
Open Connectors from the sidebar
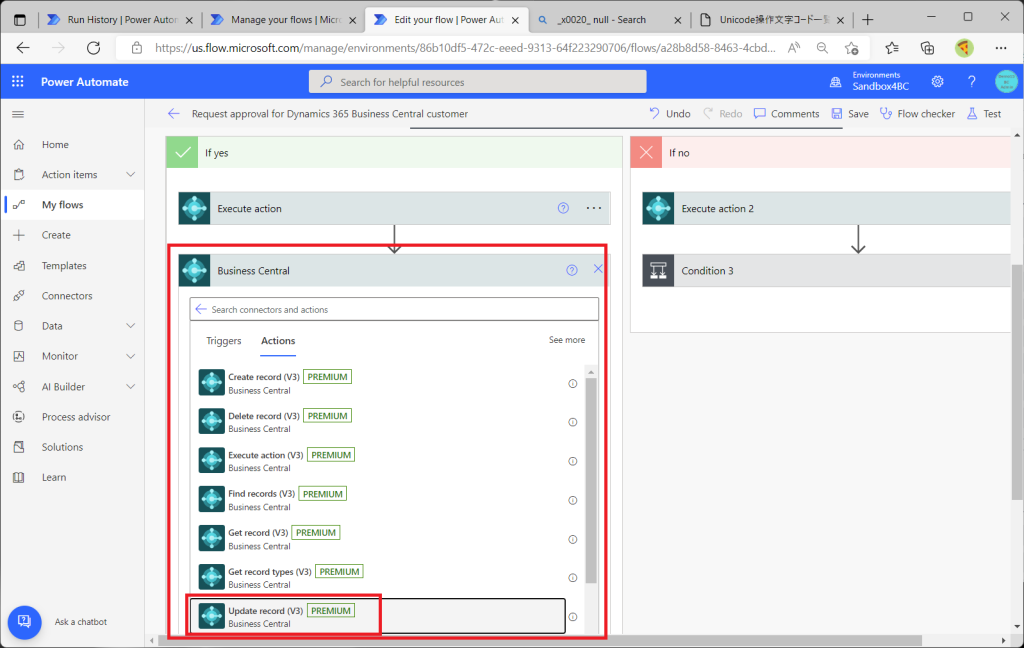point(67,295)
